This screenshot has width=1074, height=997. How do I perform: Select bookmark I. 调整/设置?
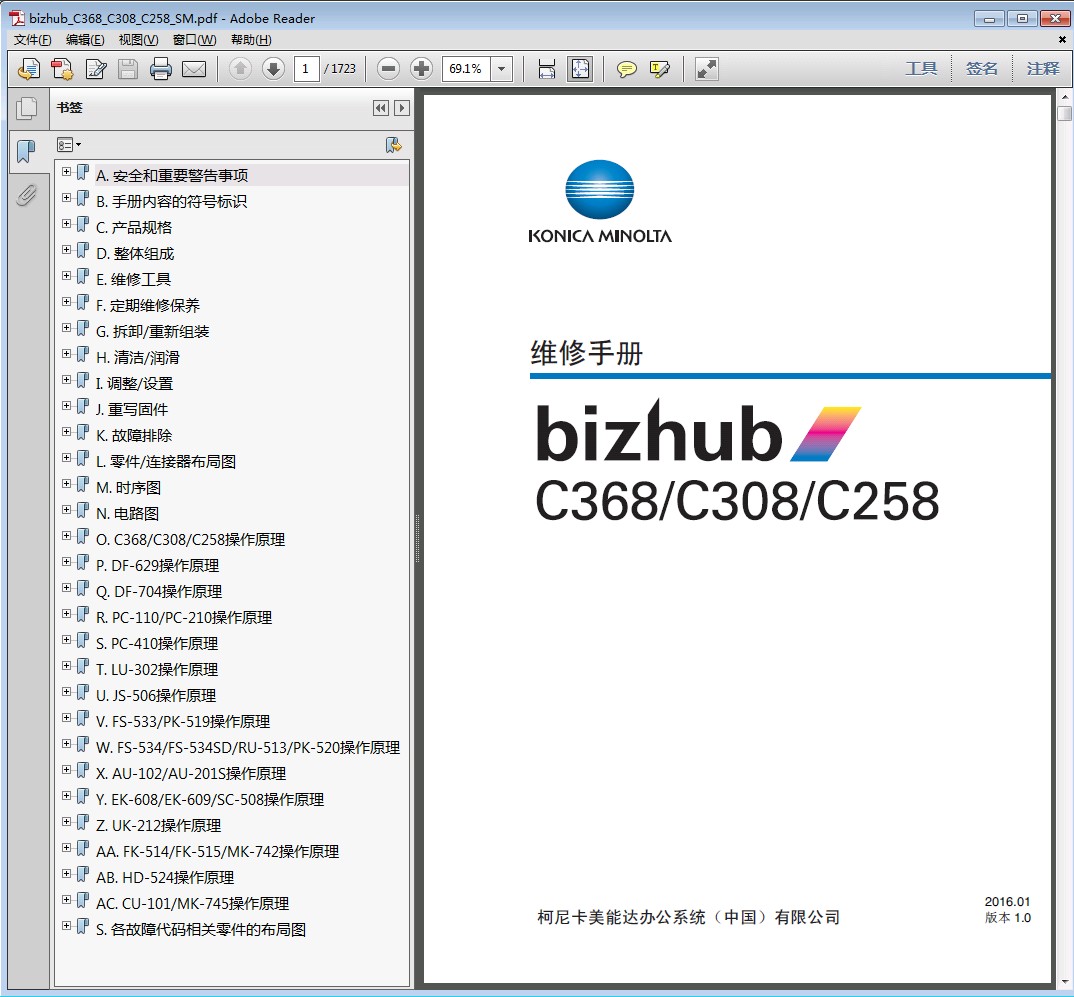point(134,383)
